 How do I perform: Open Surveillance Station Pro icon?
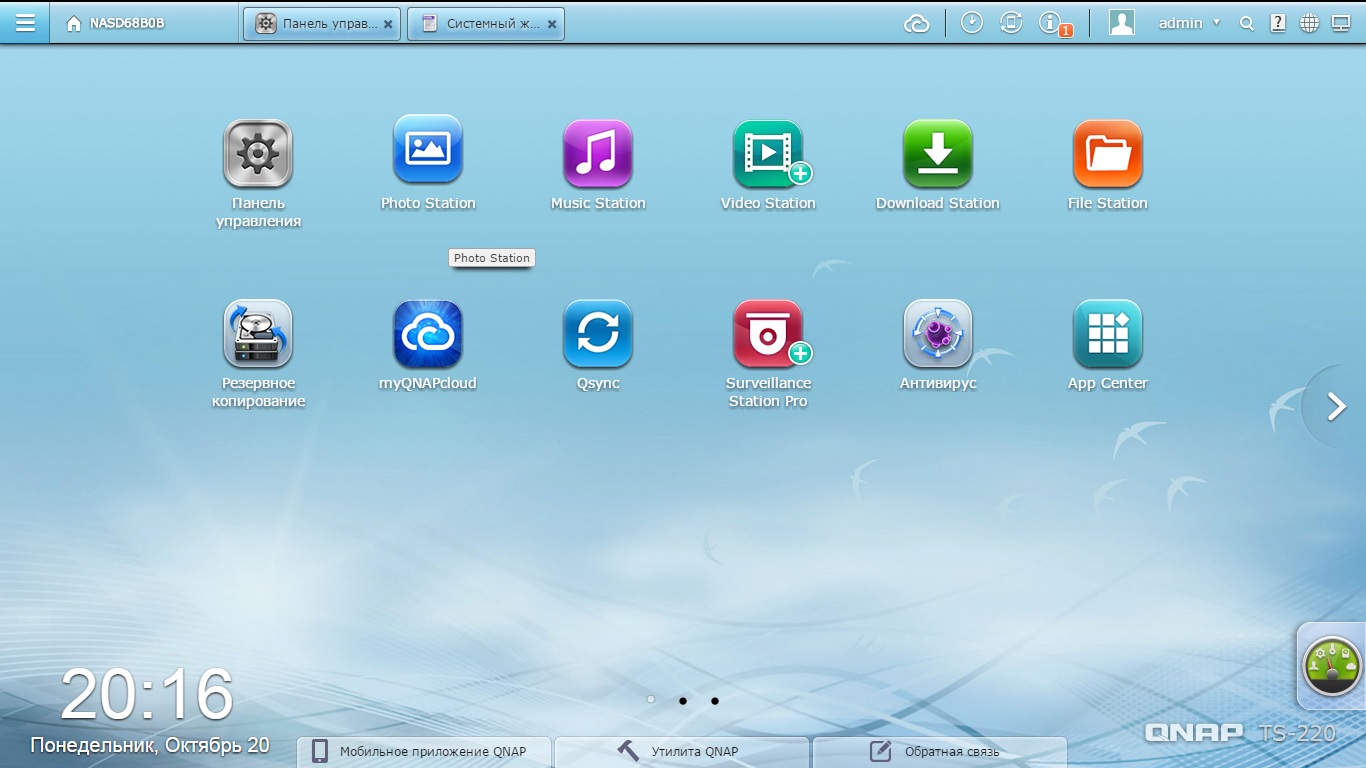point(768,334)
